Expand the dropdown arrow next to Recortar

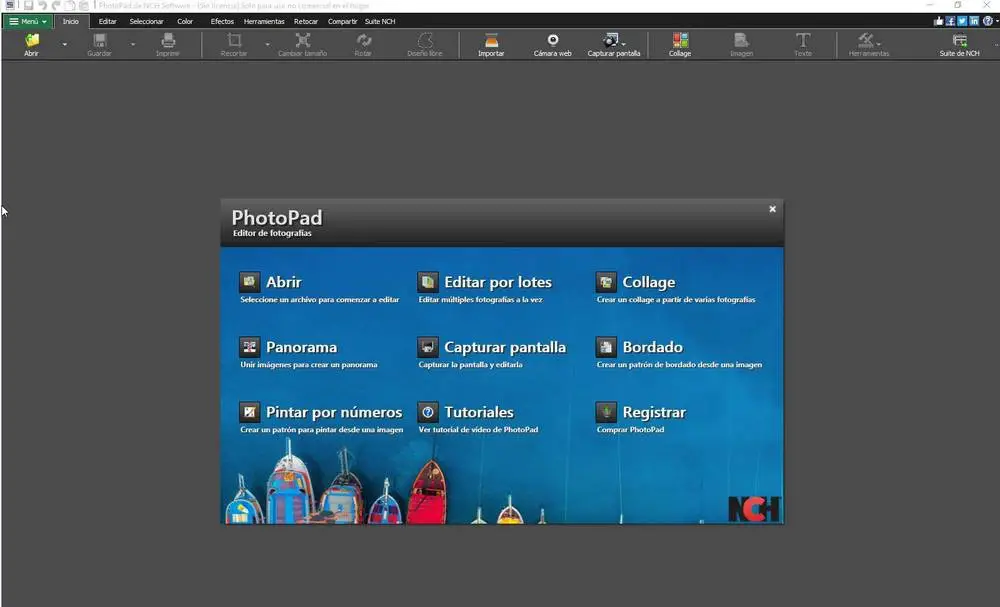tap(267, 45)
